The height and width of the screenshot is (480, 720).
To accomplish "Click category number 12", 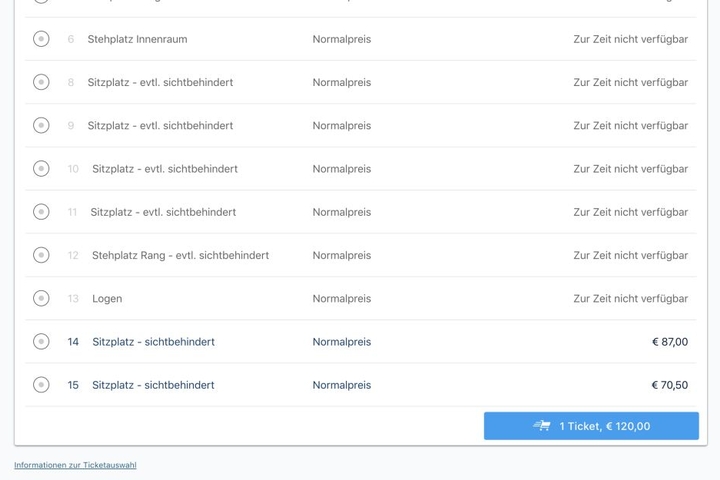I will [73, 255].
